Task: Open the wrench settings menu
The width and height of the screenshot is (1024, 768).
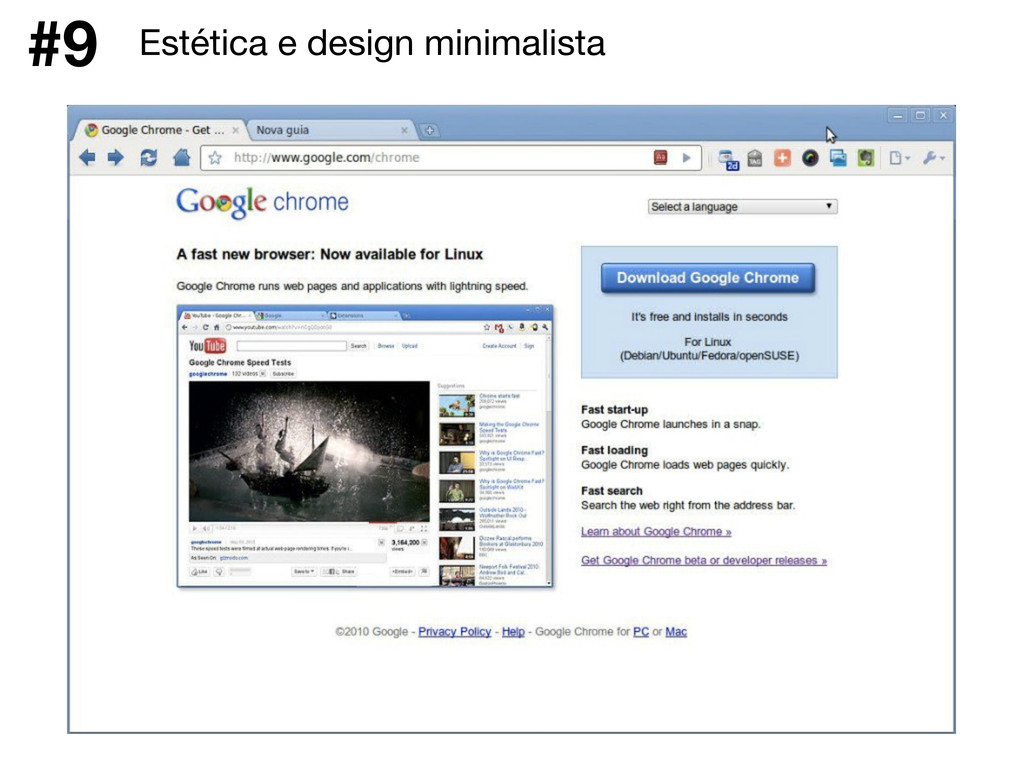Action: [x=934, y=157]
